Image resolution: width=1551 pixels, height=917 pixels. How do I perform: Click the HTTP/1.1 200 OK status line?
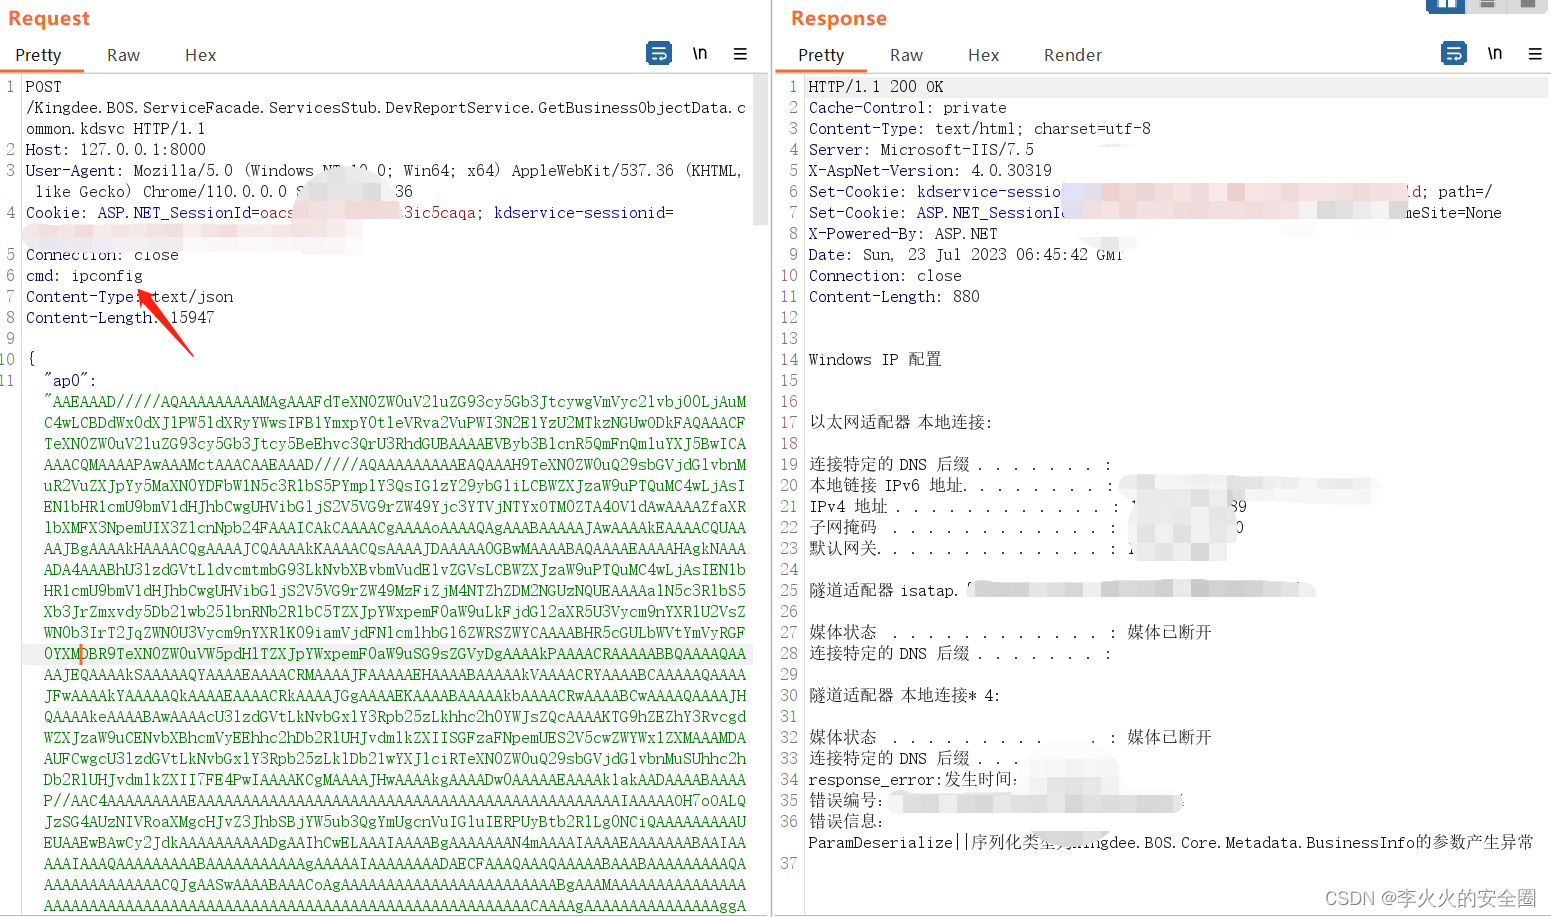click(876, 87)
